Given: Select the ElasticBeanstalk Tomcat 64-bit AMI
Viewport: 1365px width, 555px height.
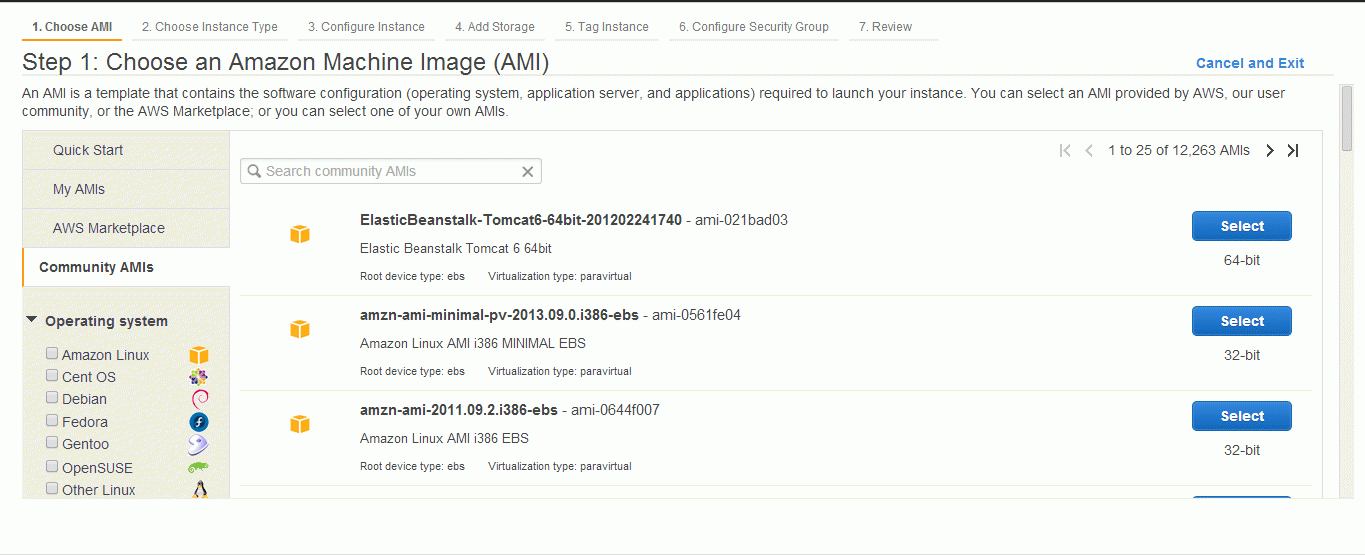Looking at the screenshot, I should [x=1242, y=226].
